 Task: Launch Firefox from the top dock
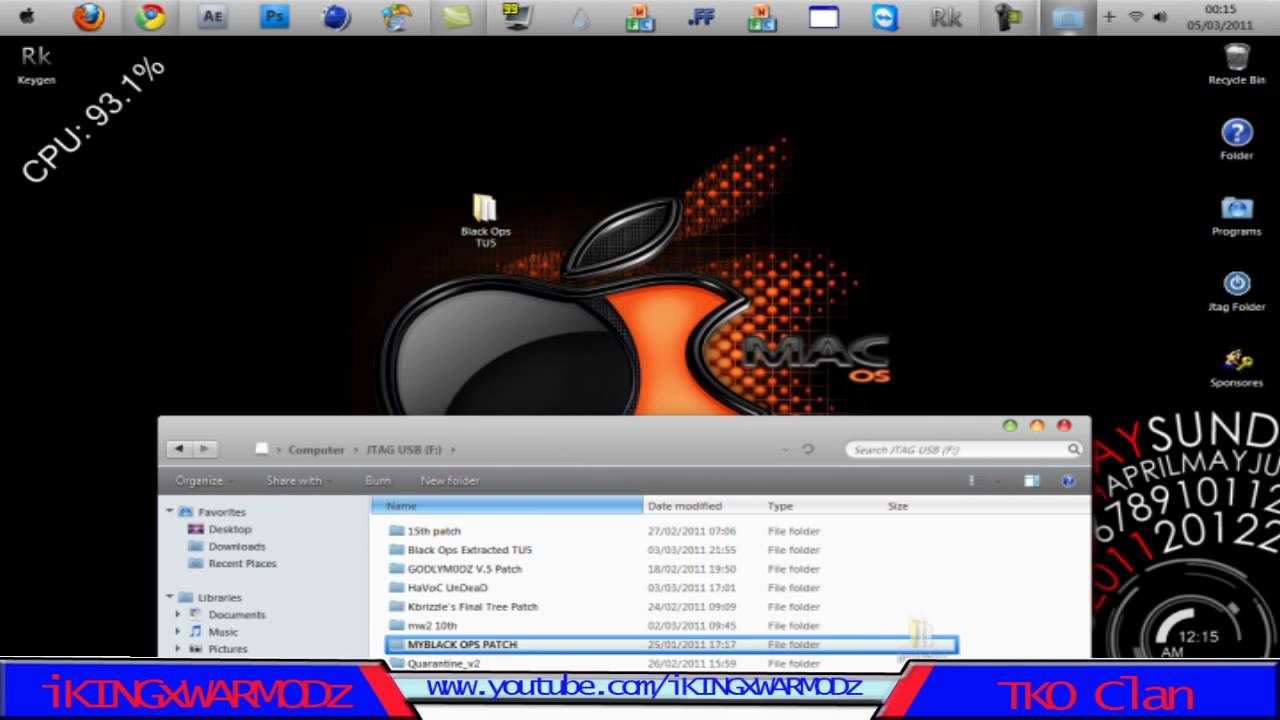pos(89,16)
